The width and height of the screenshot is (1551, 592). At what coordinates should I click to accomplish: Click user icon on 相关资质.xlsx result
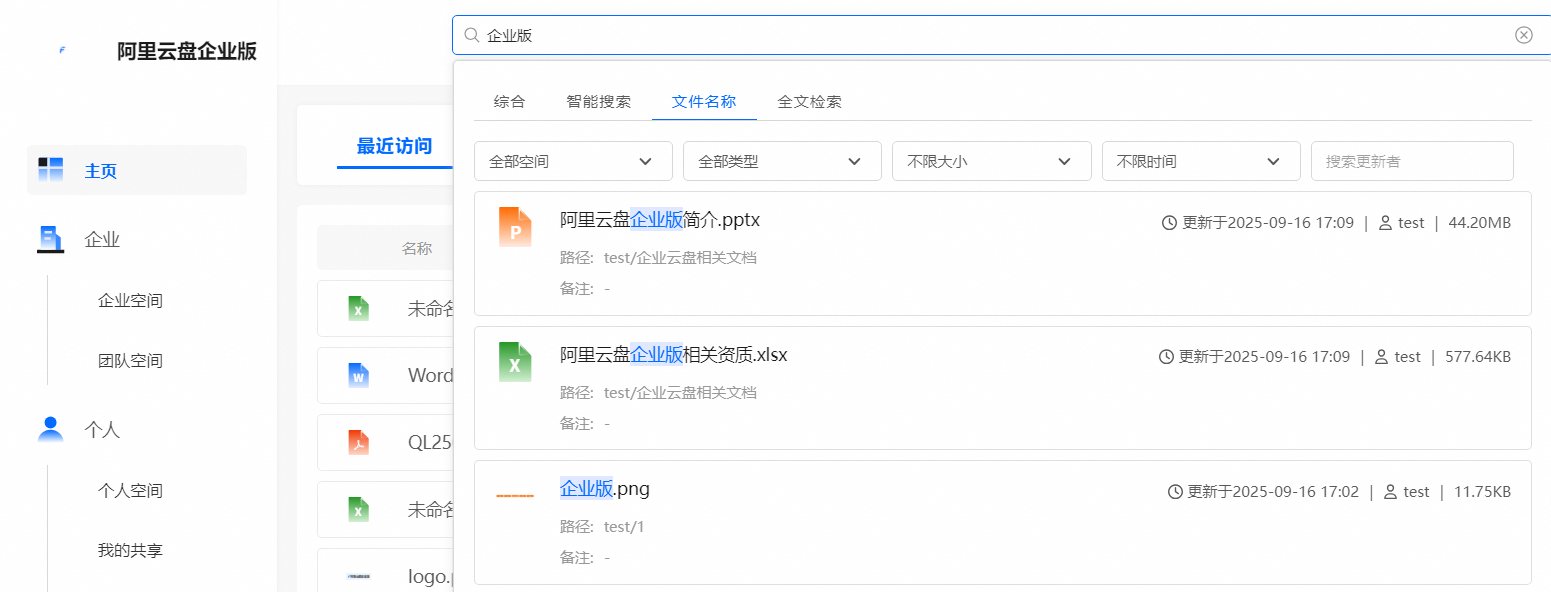coord(1382,357)
